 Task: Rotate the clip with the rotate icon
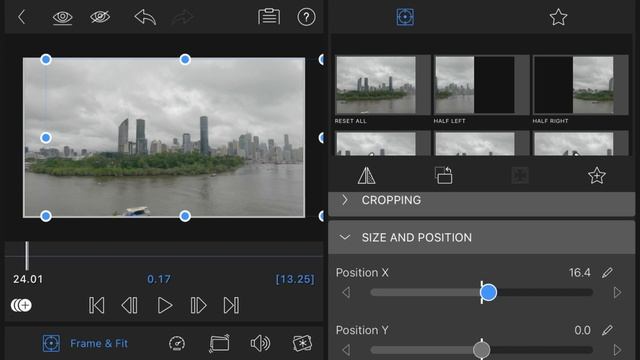click(443, 175)
